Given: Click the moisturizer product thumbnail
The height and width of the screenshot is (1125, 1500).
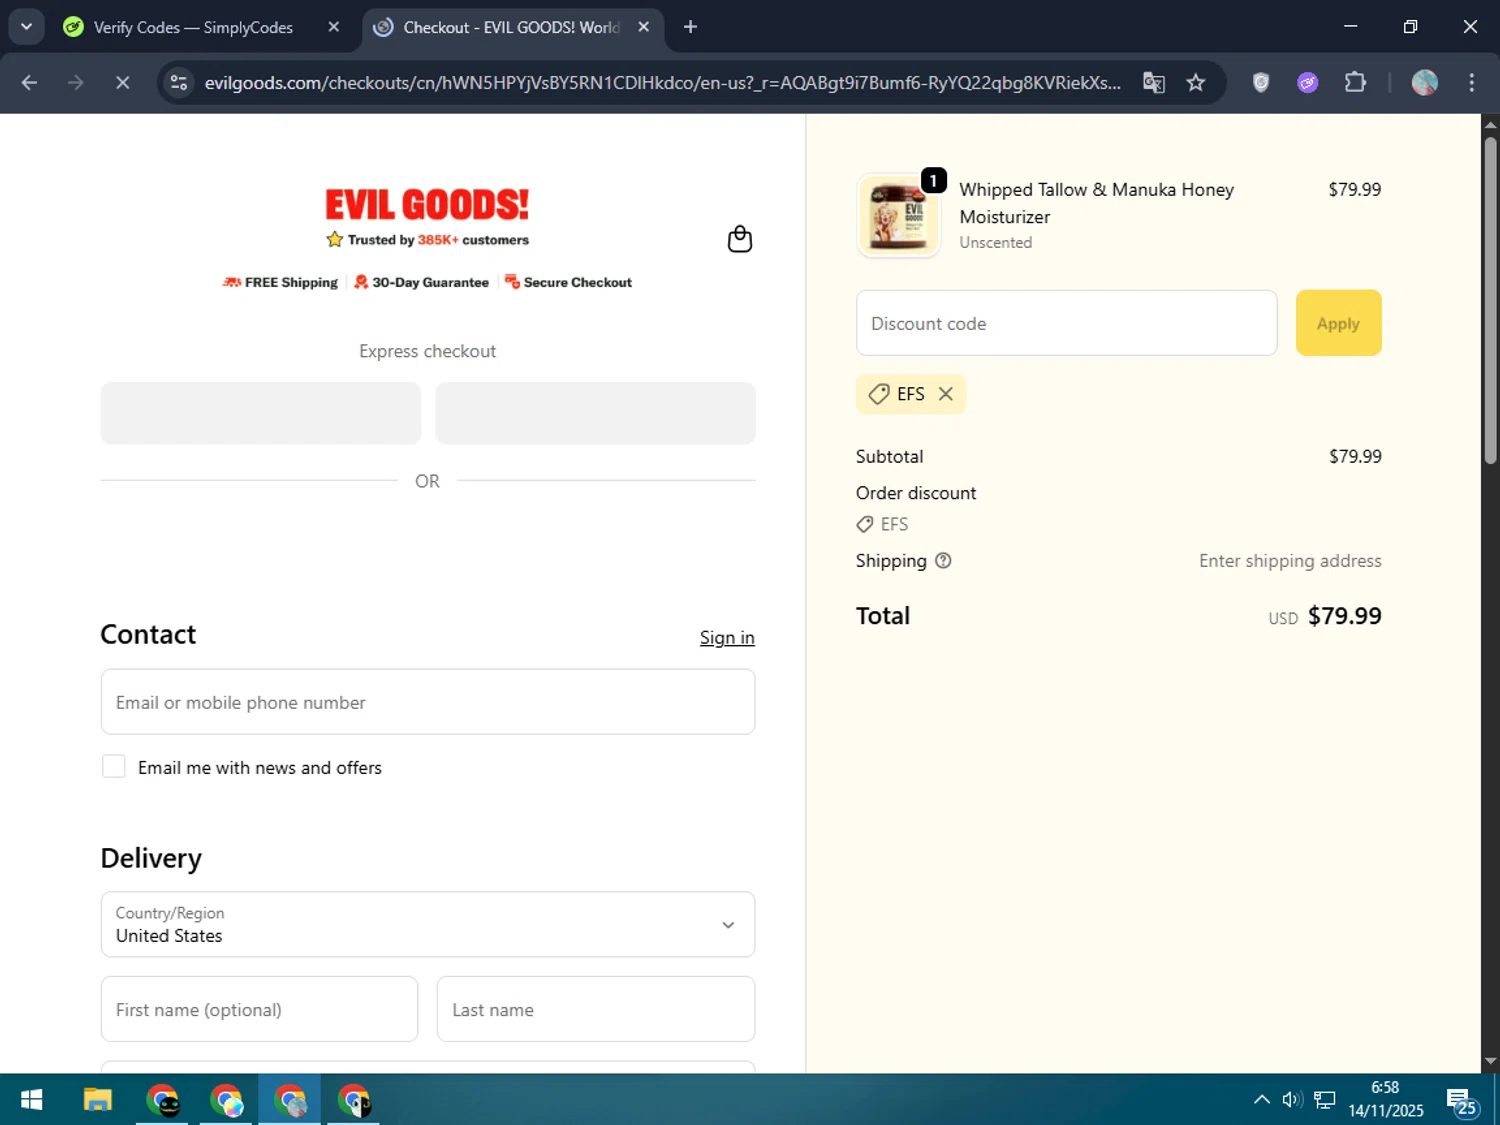Looking at the screenshot, I should point(898,216).
